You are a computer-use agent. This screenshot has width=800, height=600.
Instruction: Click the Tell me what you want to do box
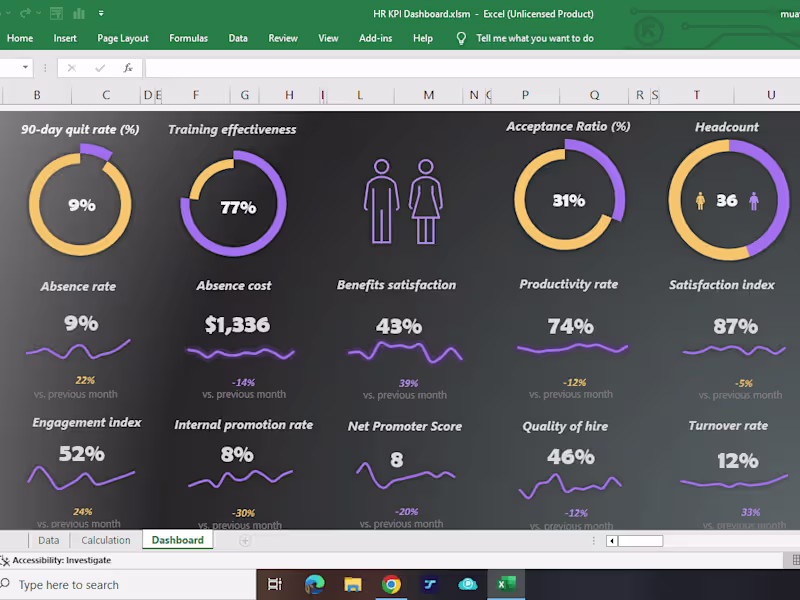[535, 38]
